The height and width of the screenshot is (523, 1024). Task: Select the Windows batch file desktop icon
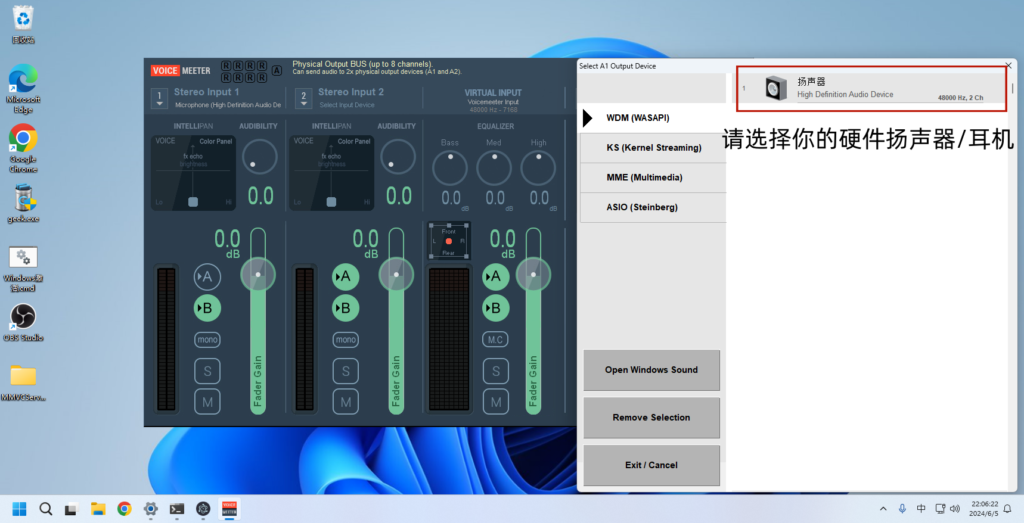[23, 268]
